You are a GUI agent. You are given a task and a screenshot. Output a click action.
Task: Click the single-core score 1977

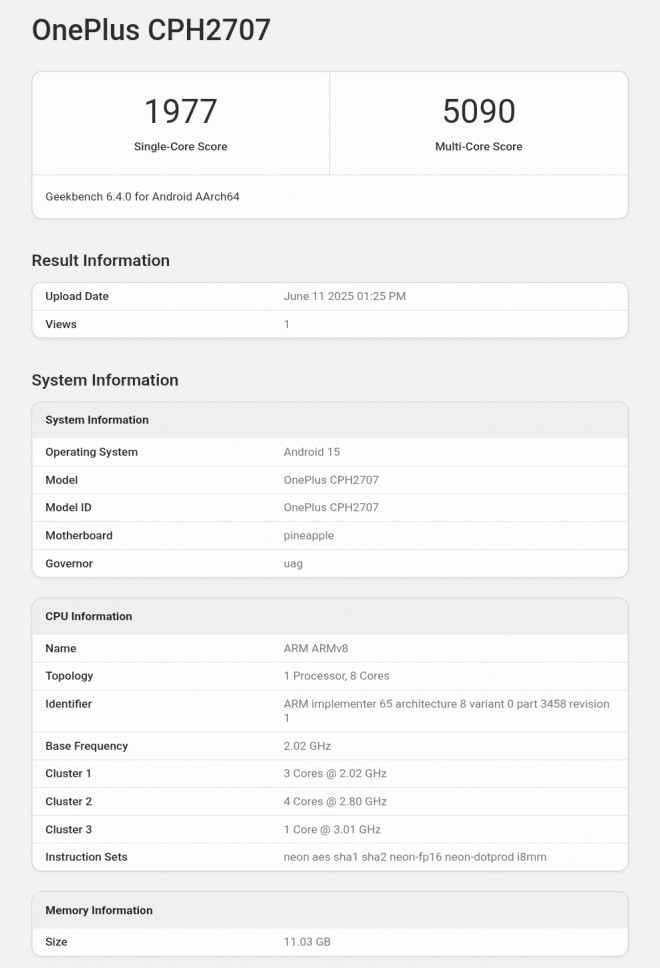pos(180,111)
